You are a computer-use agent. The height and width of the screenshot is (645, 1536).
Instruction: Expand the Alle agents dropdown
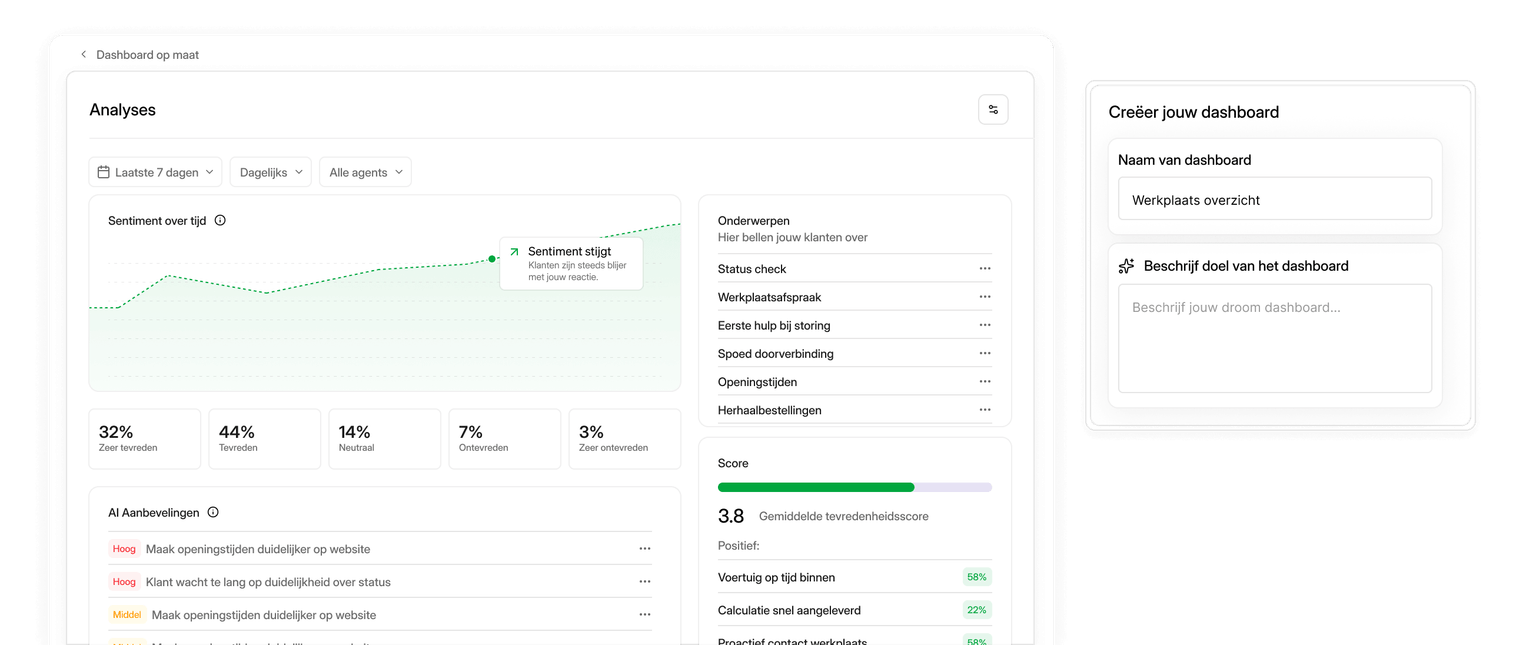[365, 172]
